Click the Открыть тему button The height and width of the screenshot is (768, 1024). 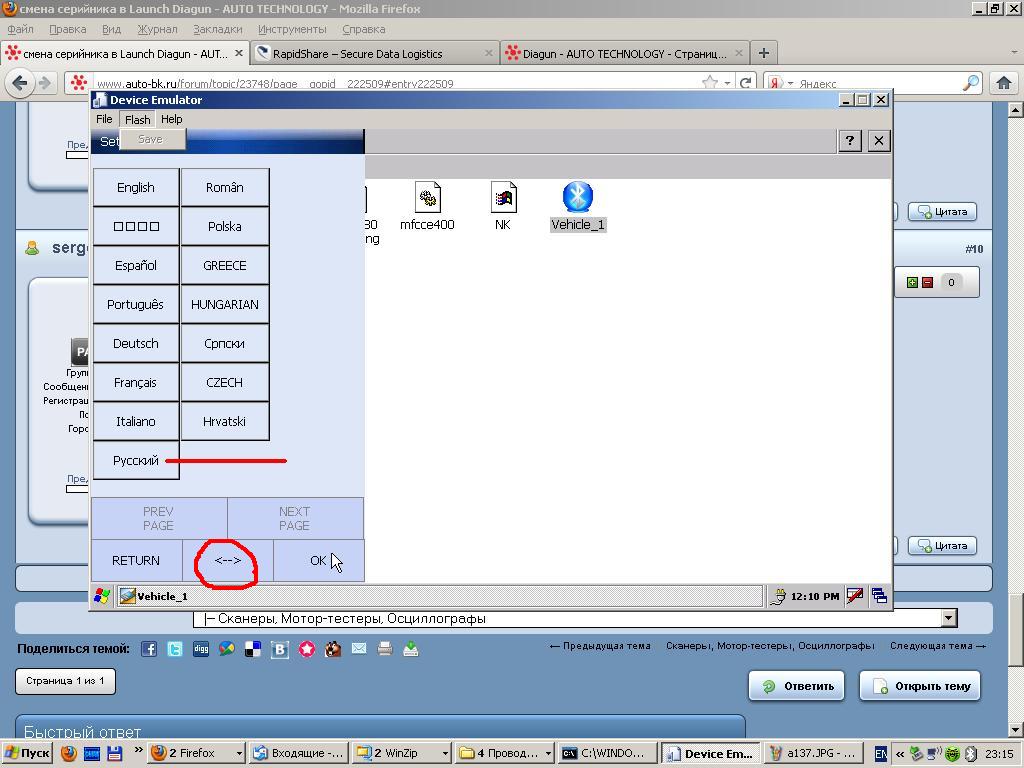tap(920, 686)
